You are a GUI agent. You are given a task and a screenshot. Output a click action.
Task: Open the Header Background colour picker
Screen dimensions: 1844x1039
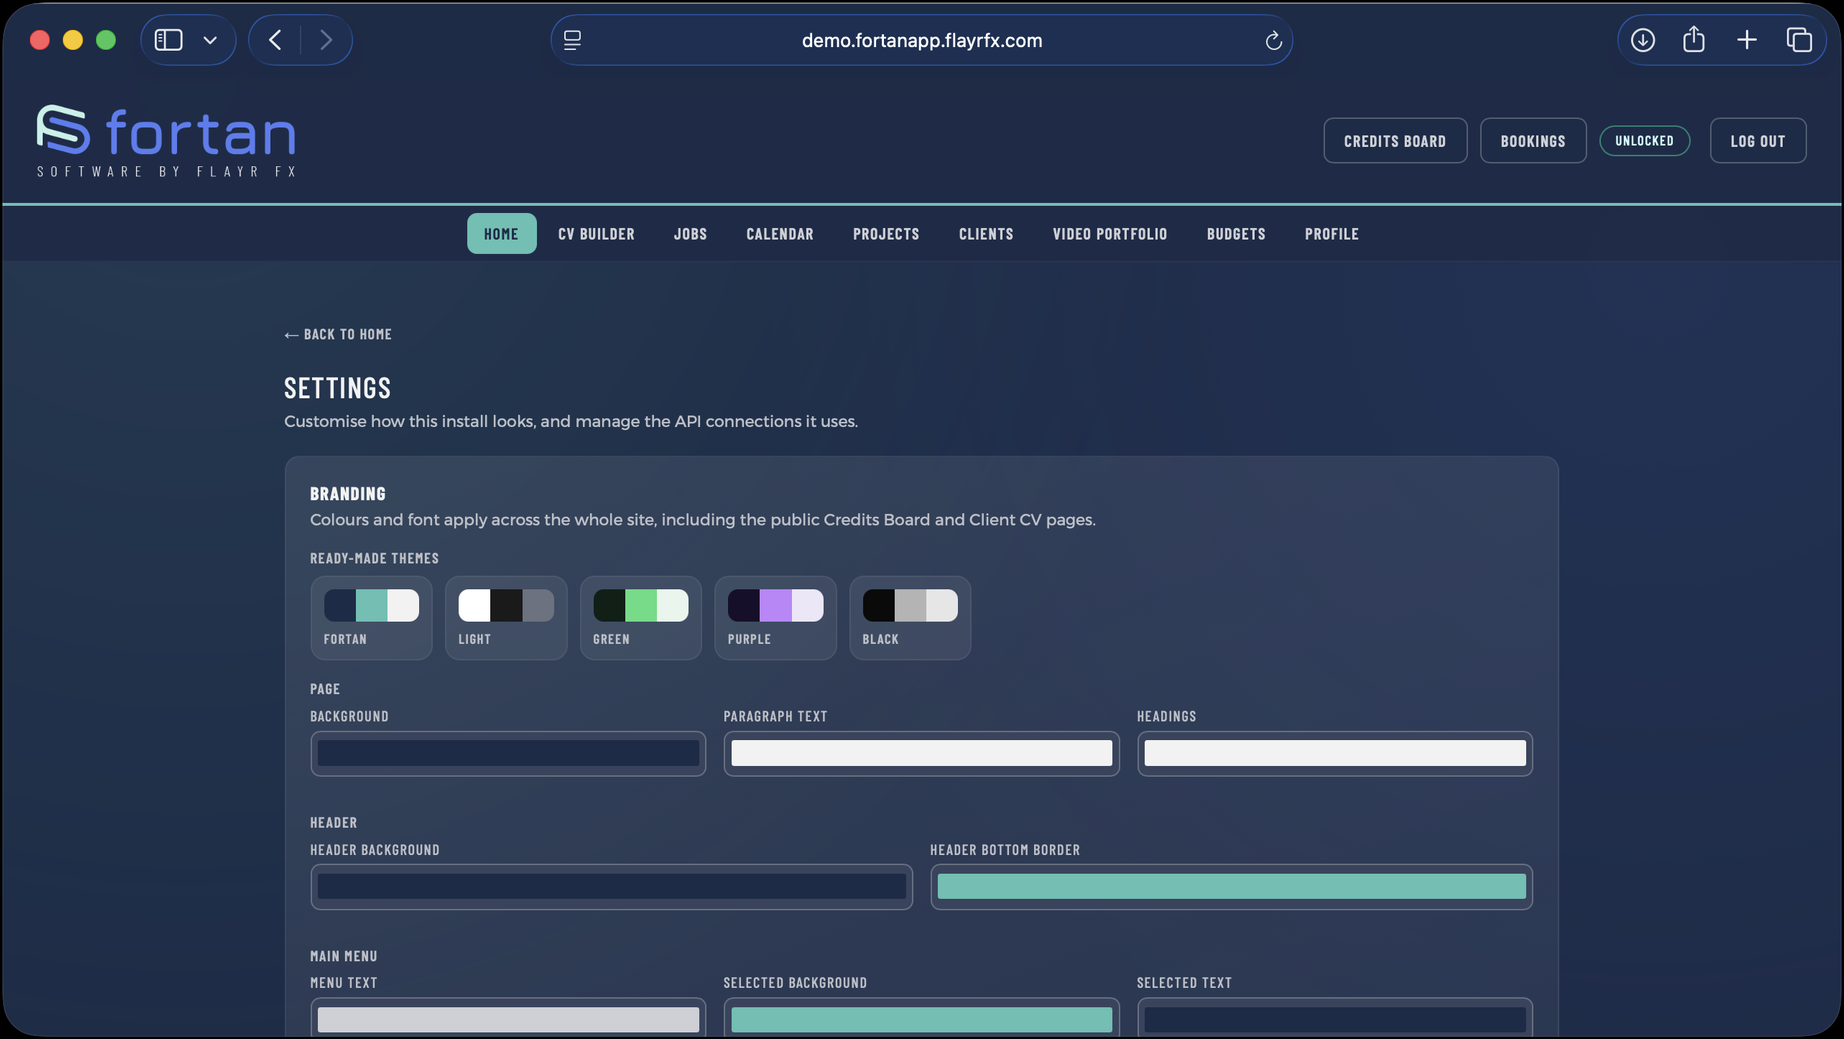click(x=611, y=887)
